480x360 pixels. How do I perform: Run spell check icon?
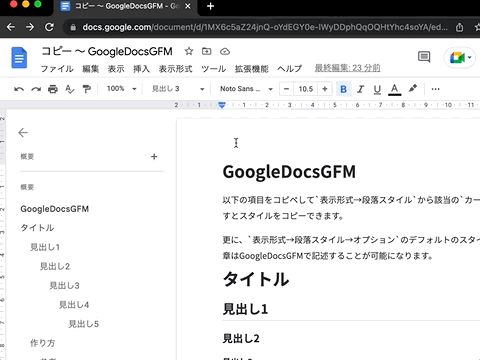[70, 89]
